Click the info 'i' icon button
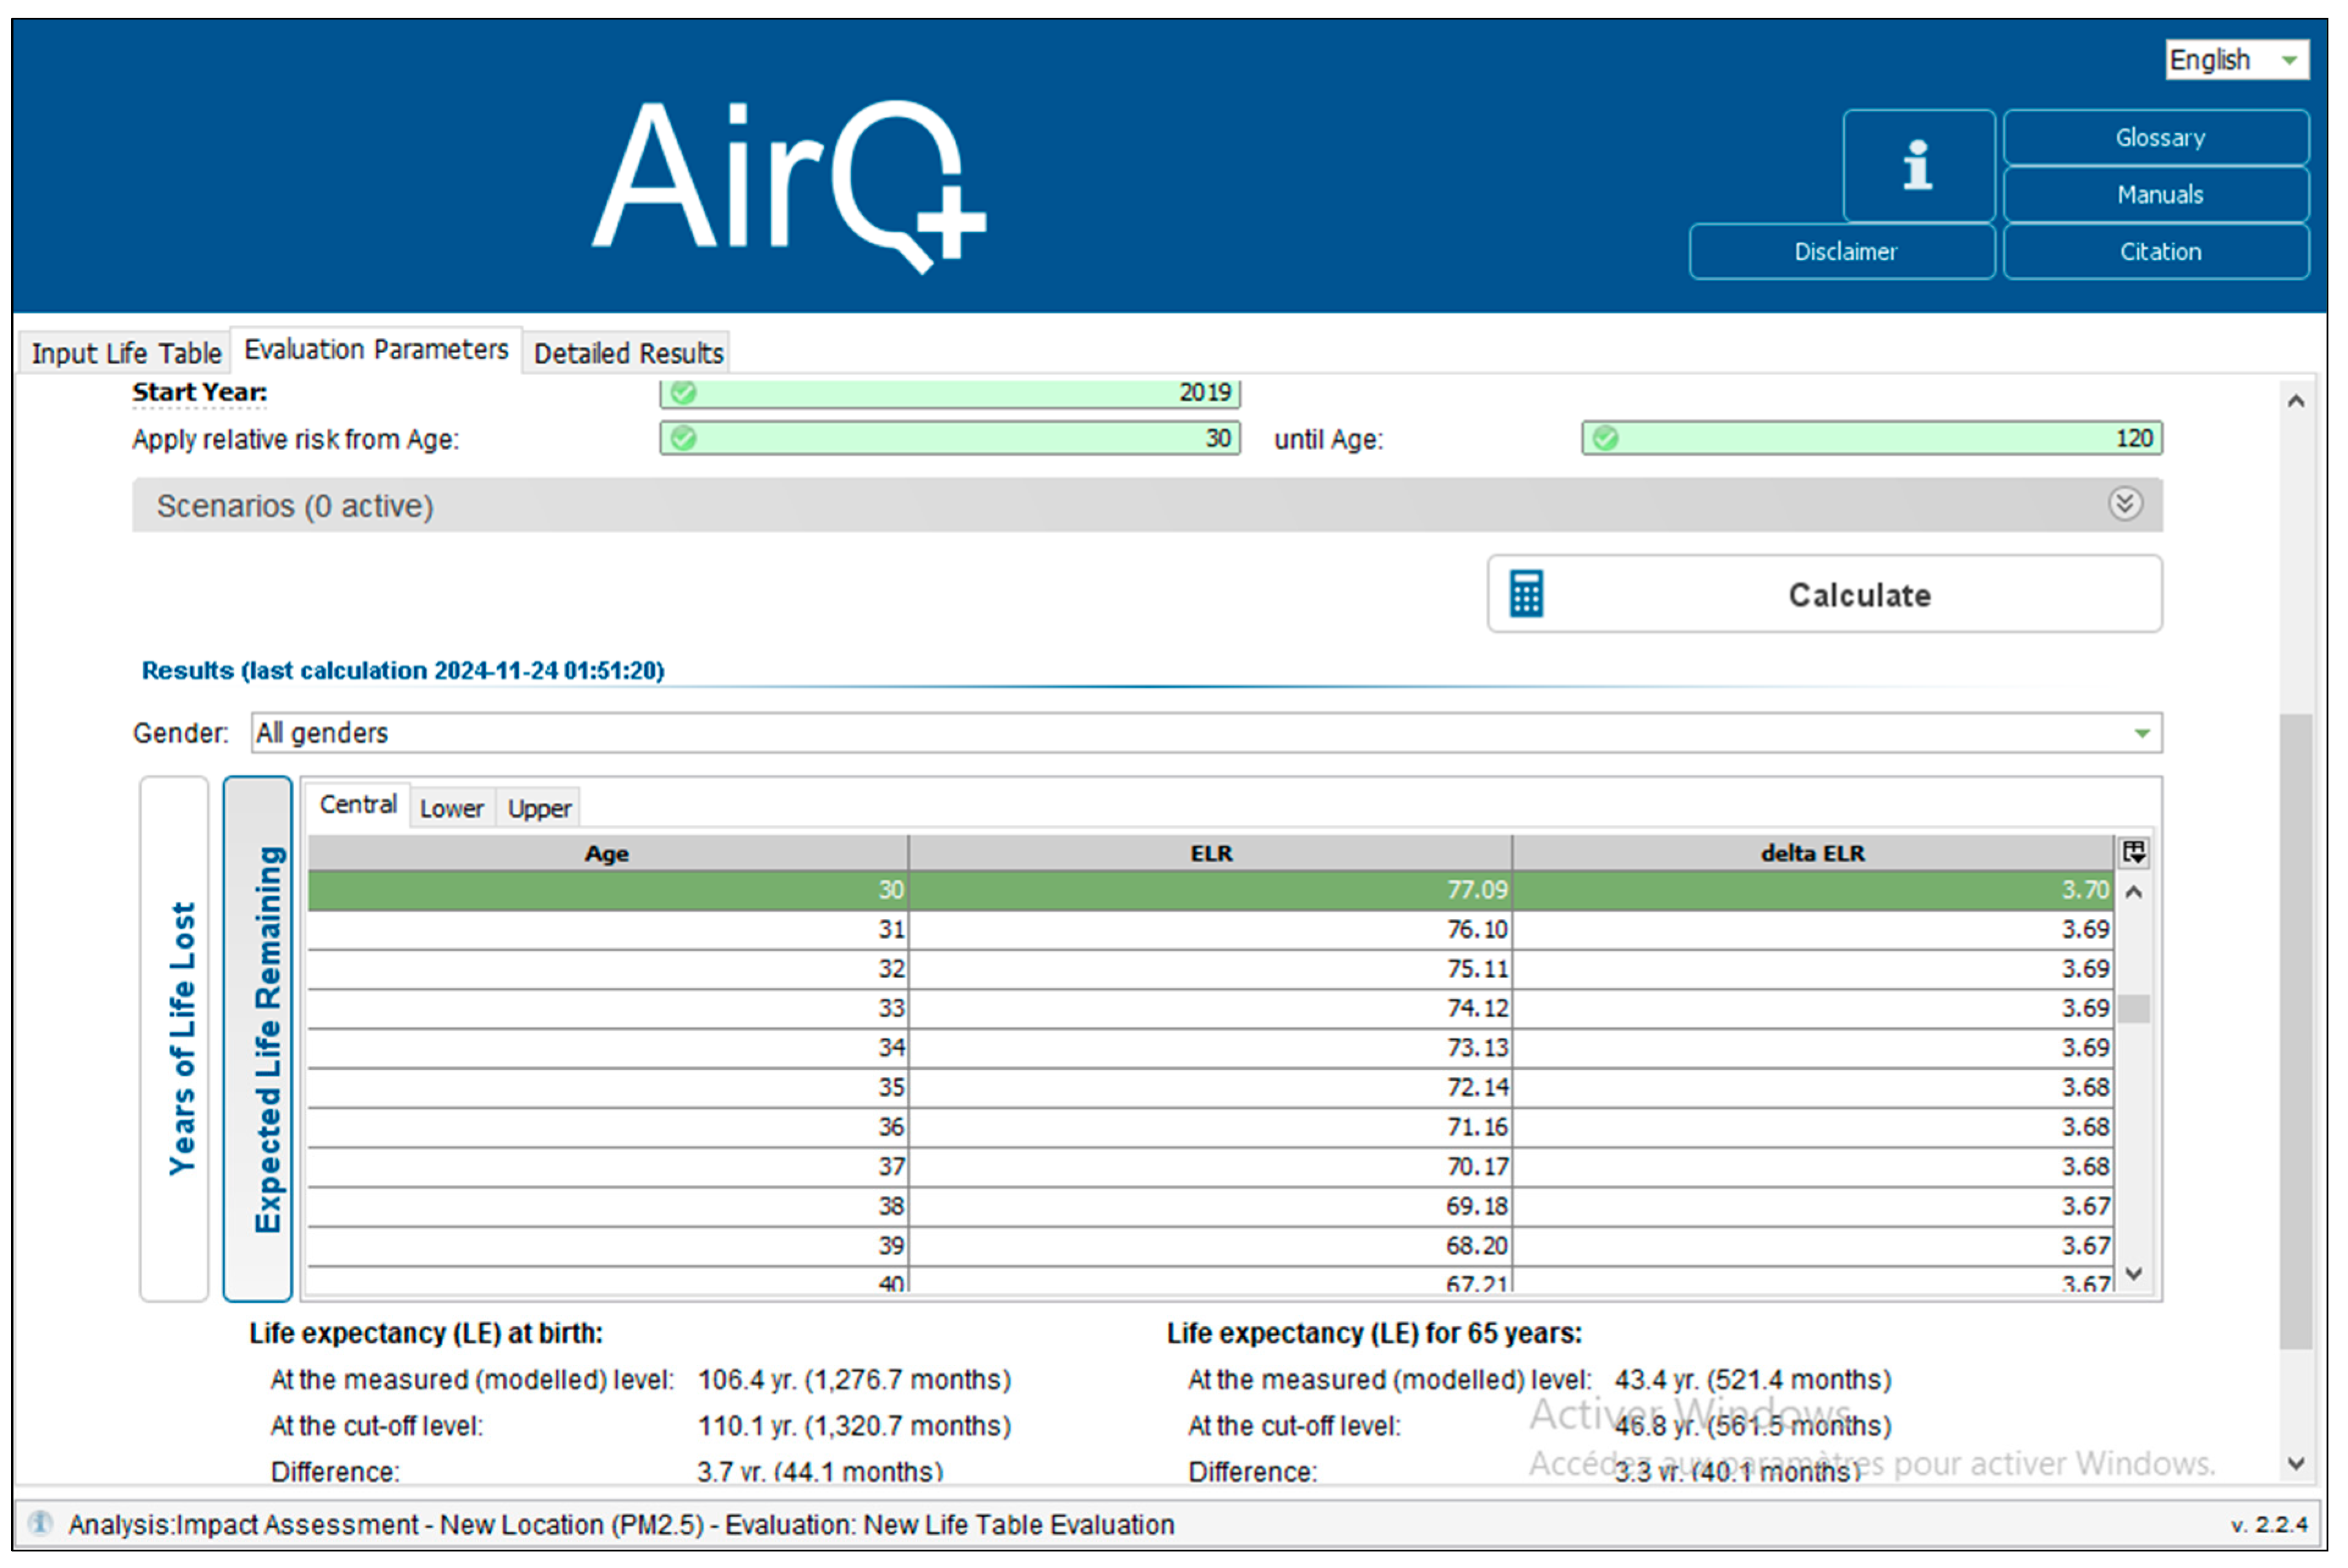The width and height of the screenshot is (2348, 1568). coord(1917,165)
